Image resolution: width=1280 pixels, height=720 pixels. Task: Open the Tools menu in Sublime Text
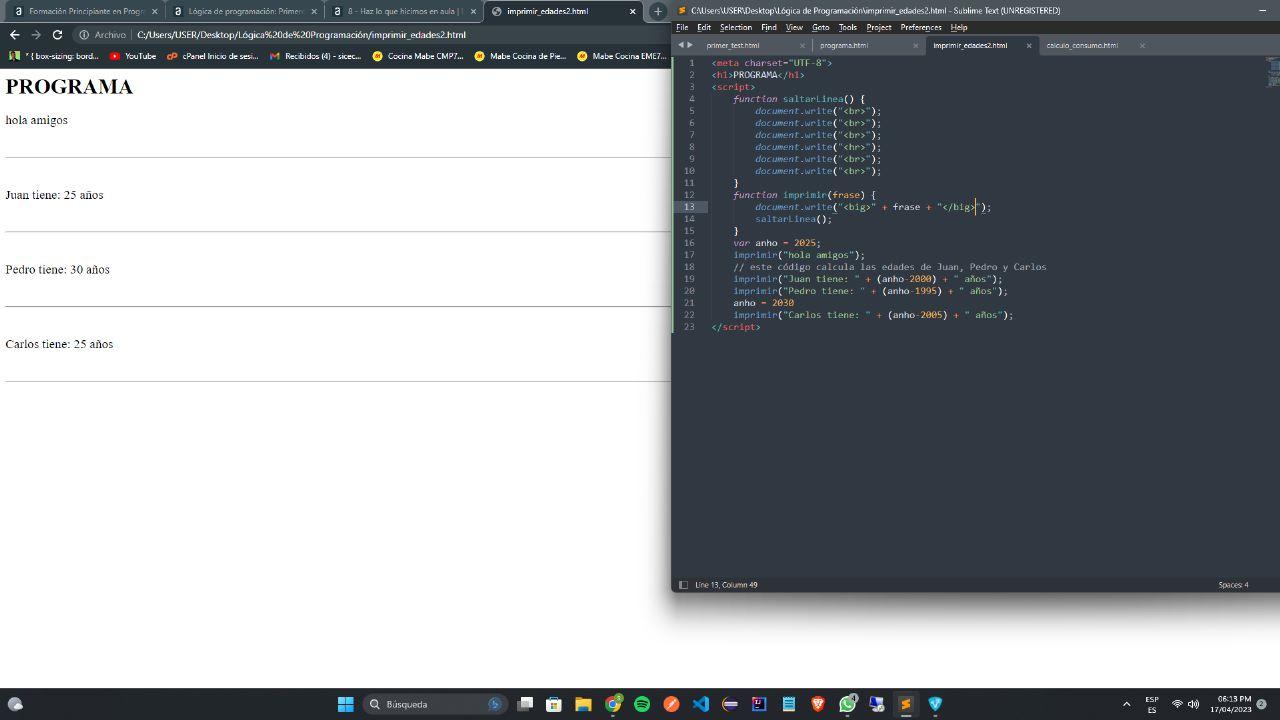click(x=847, y=27)
